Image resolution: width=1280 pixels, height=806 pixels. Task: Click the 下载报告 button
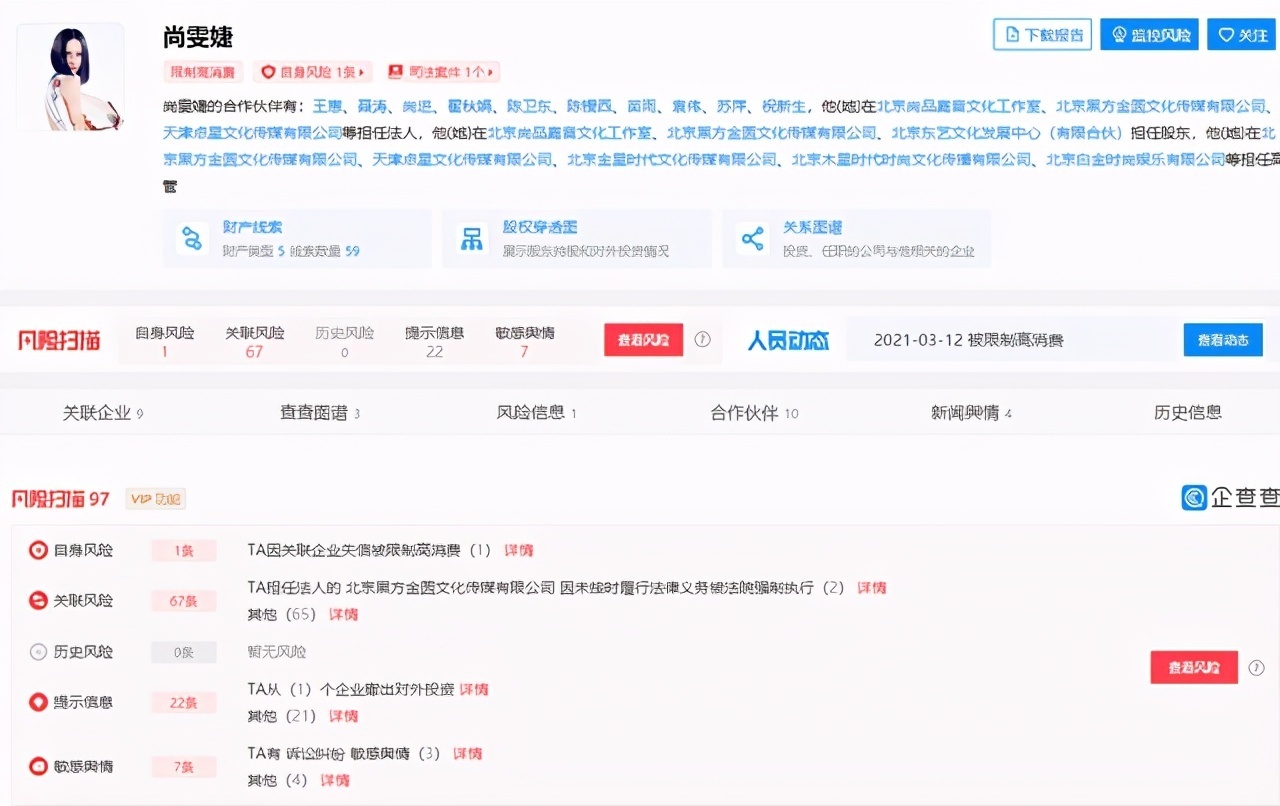point(1041,34)
